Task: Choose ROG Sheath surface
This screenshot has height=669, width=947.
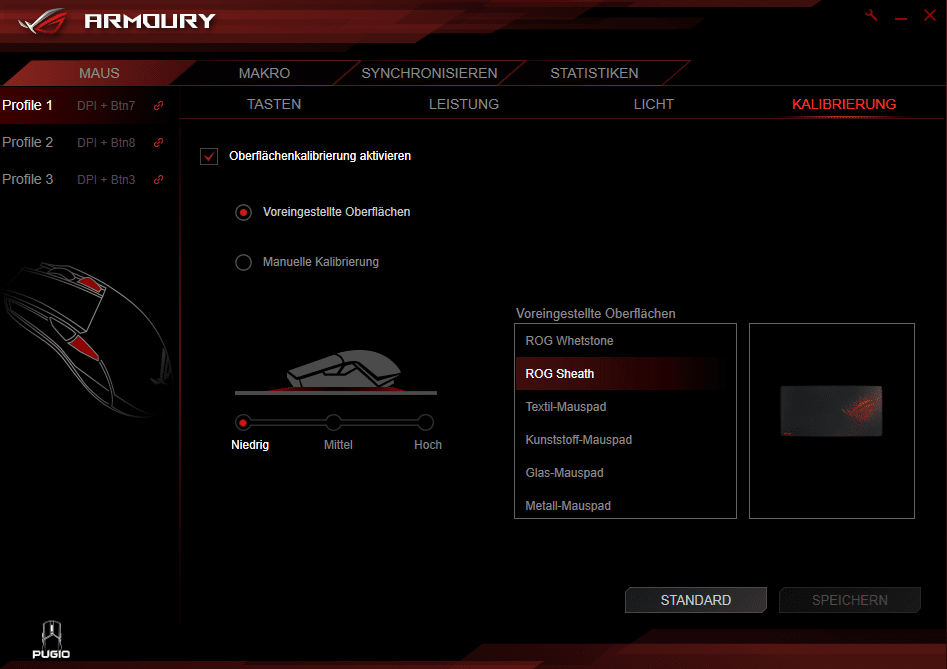Action: (625, 374)
